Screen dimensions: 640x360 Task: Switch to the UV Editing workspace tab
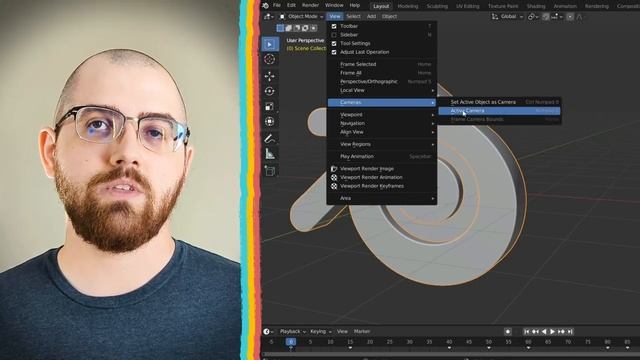click(x=467, y=6)
